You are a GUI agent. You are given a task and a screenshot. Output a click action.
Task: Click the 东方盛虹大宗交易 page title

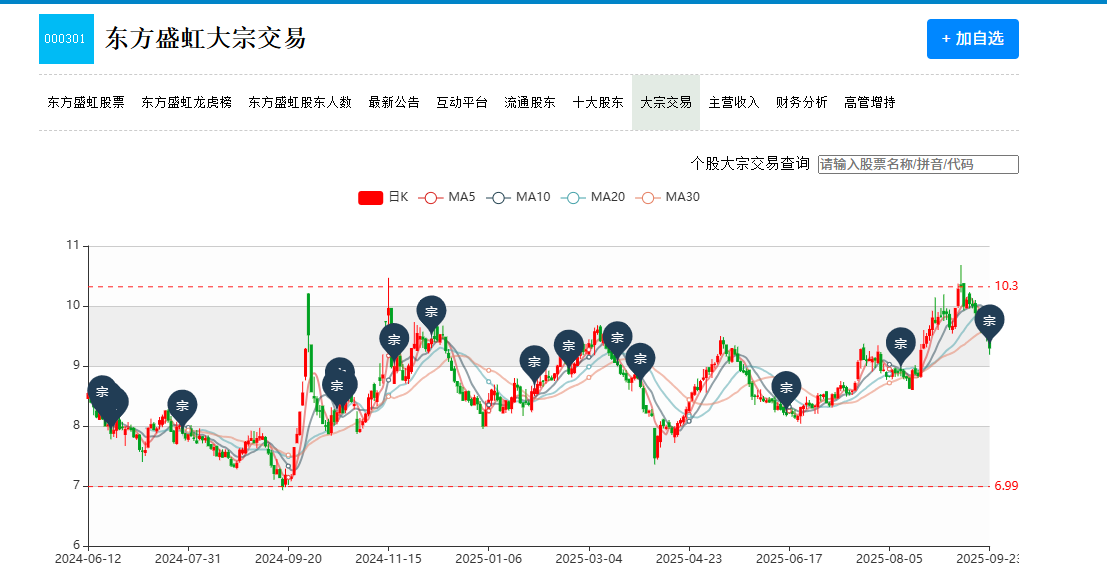205,39
